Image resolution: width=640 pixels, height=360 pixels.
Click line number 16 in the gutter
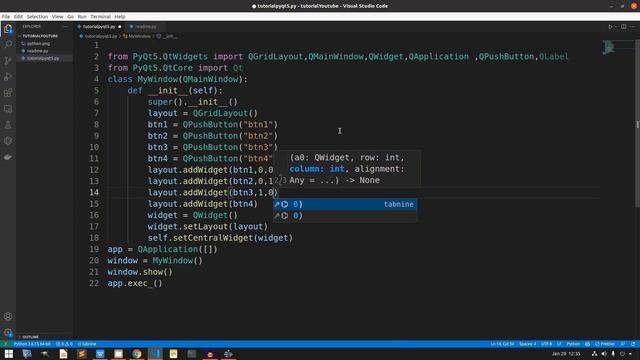point(94,215)
